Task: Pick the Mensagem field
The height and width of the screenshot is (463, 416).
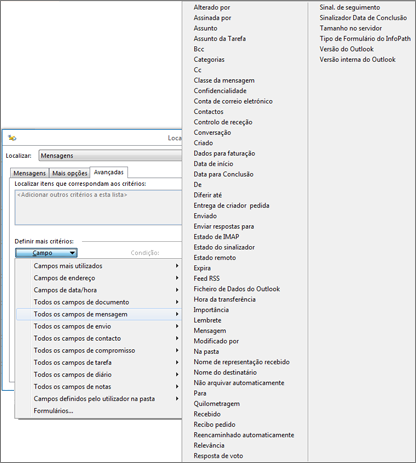Action: 210,331
